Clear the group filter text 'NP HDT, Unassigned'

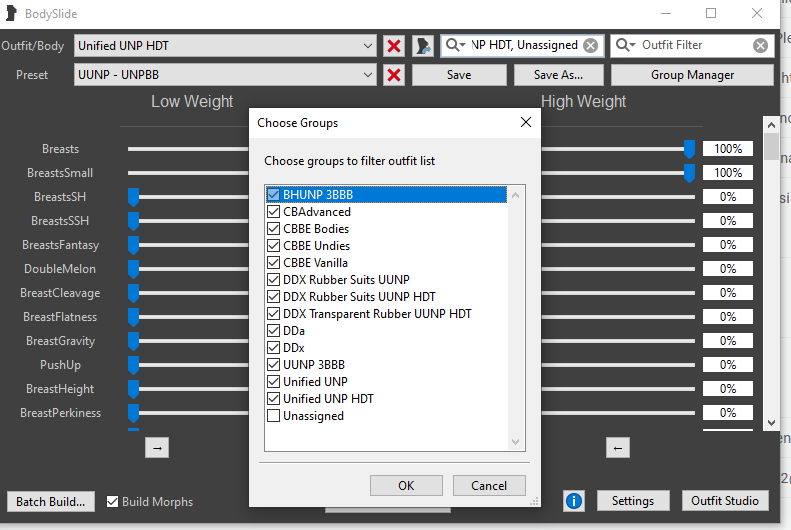(590, 46)
